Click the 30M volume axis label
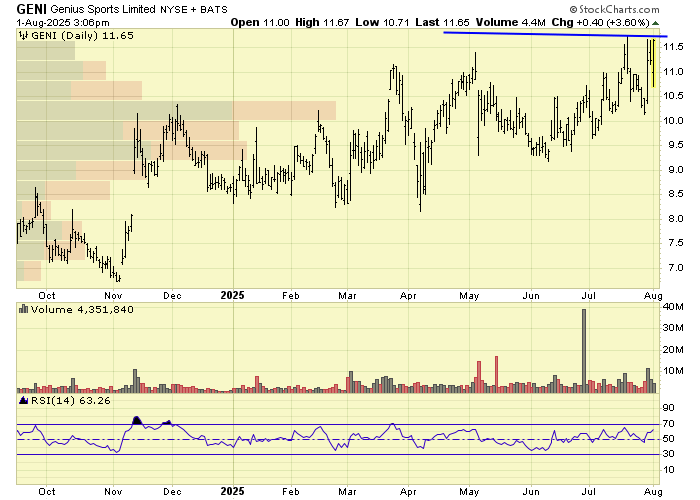700x500 pixels. point(673,328)
